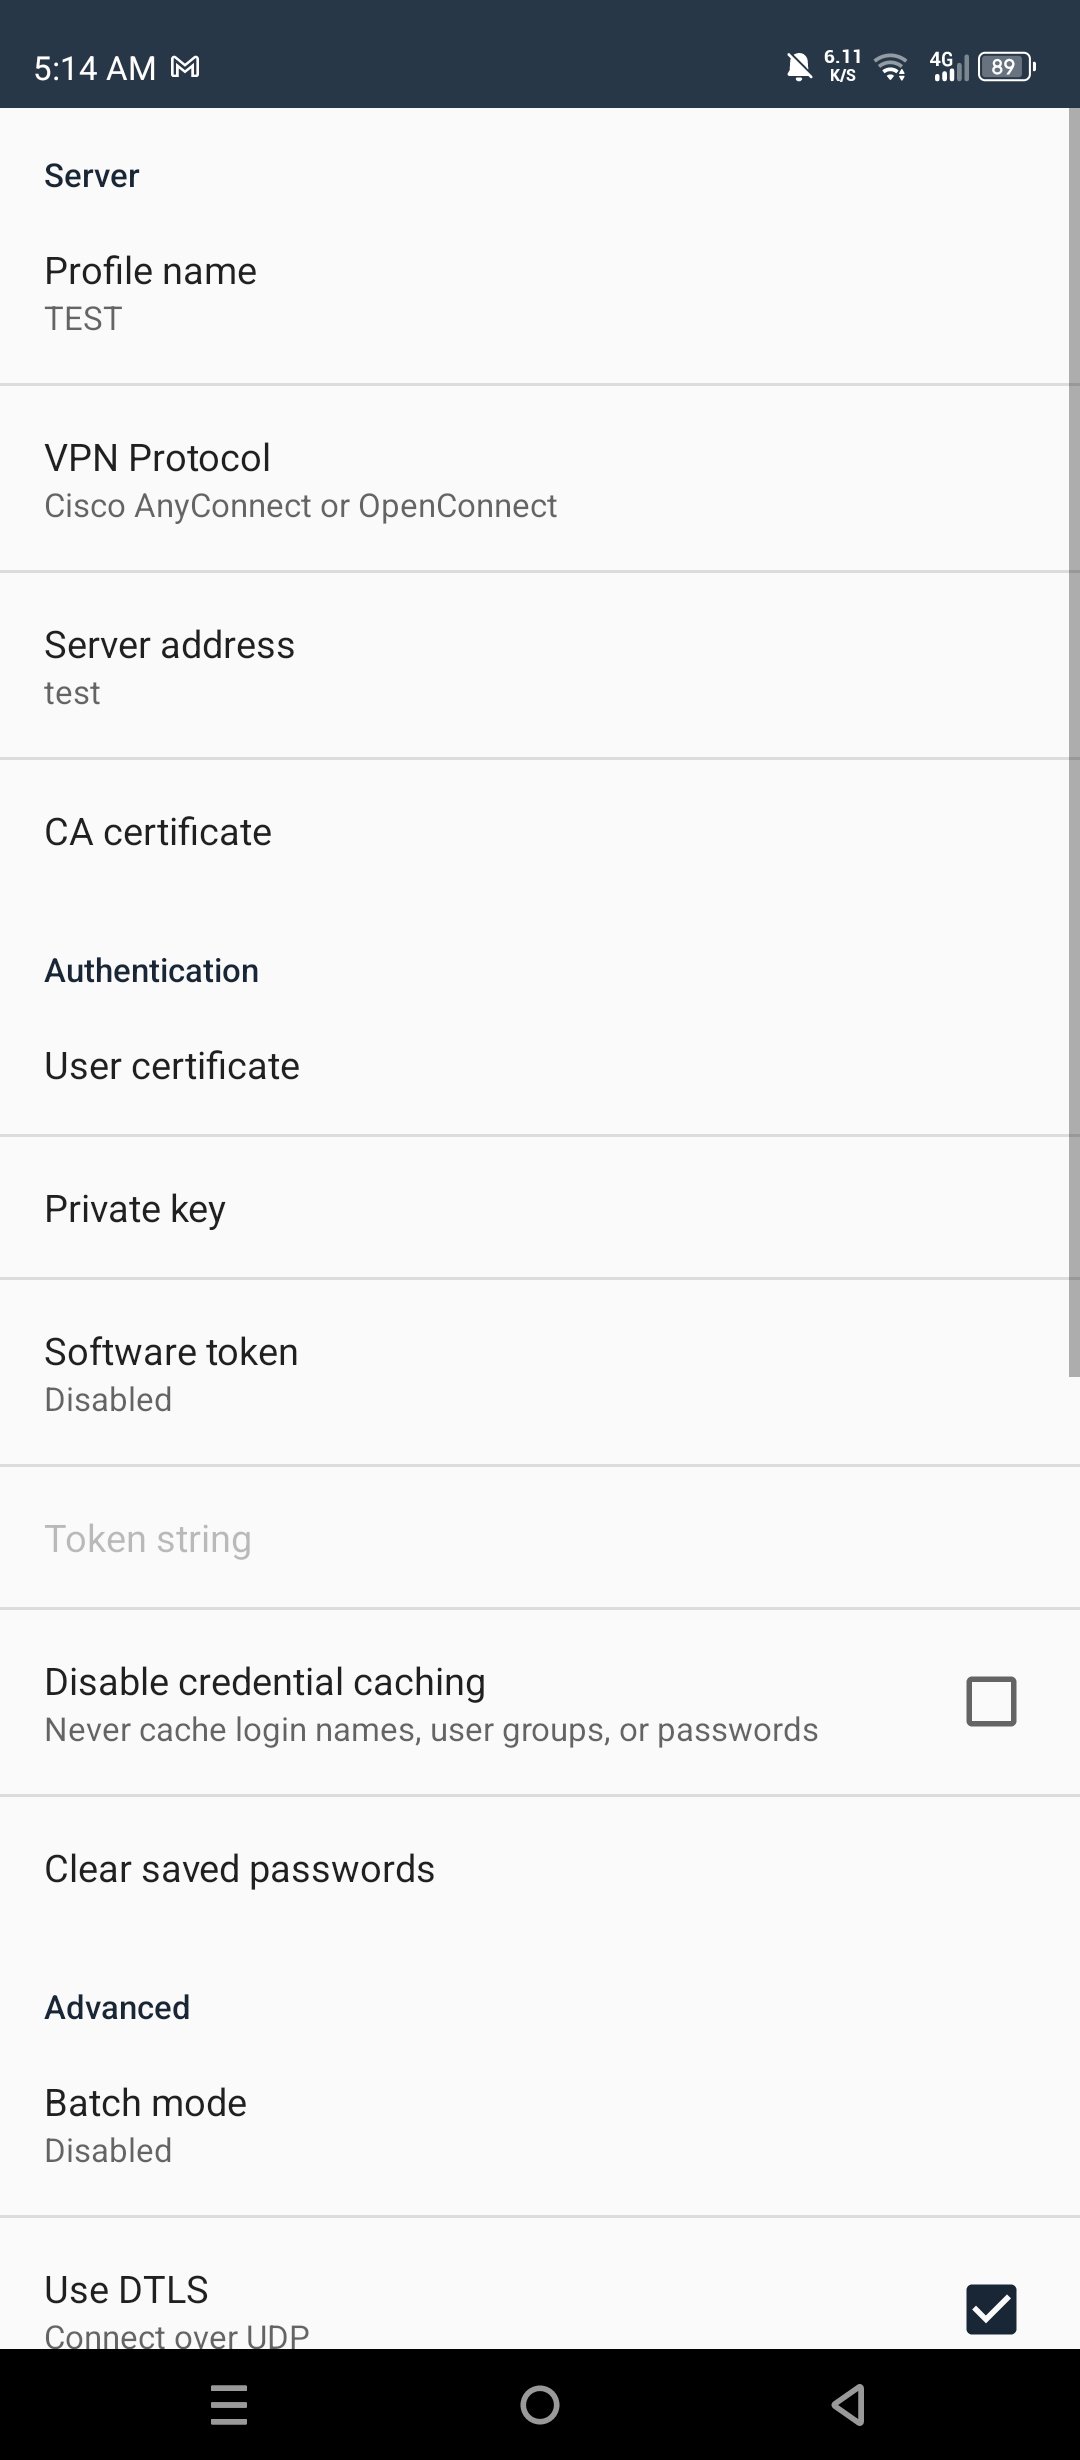Uncheck the Use DTLS checkbox
The width and height of the screenshot is (1080, 2460).
[991, 2309]
